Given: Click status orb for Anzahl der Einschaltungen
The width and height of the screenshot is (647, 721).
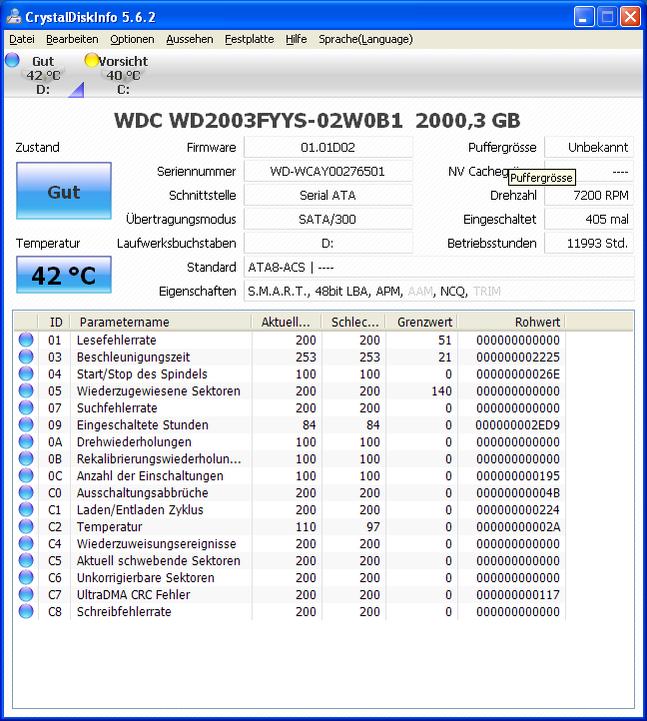Looking at the screenshot, I should click(26, 475).
